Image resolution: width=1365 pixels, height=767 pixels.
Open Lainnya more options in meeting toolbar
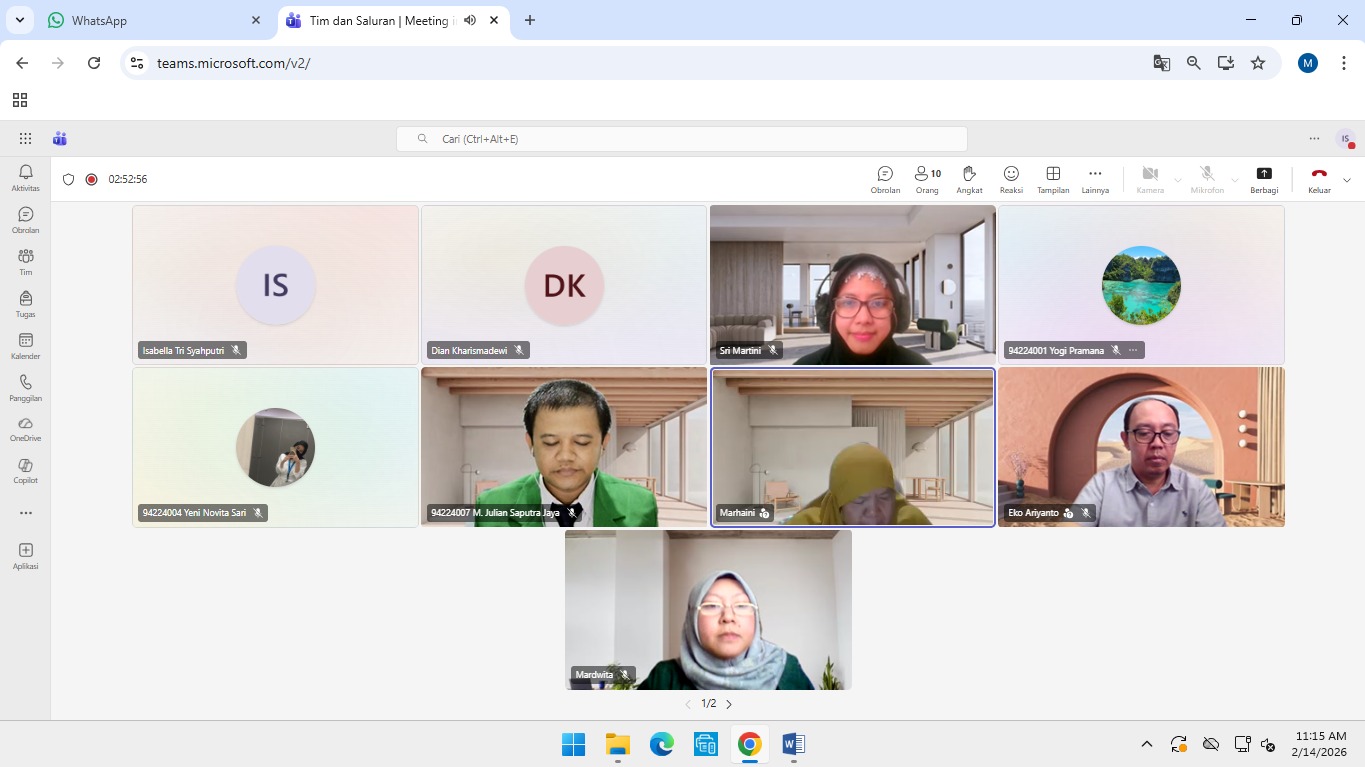point(1095,179)
